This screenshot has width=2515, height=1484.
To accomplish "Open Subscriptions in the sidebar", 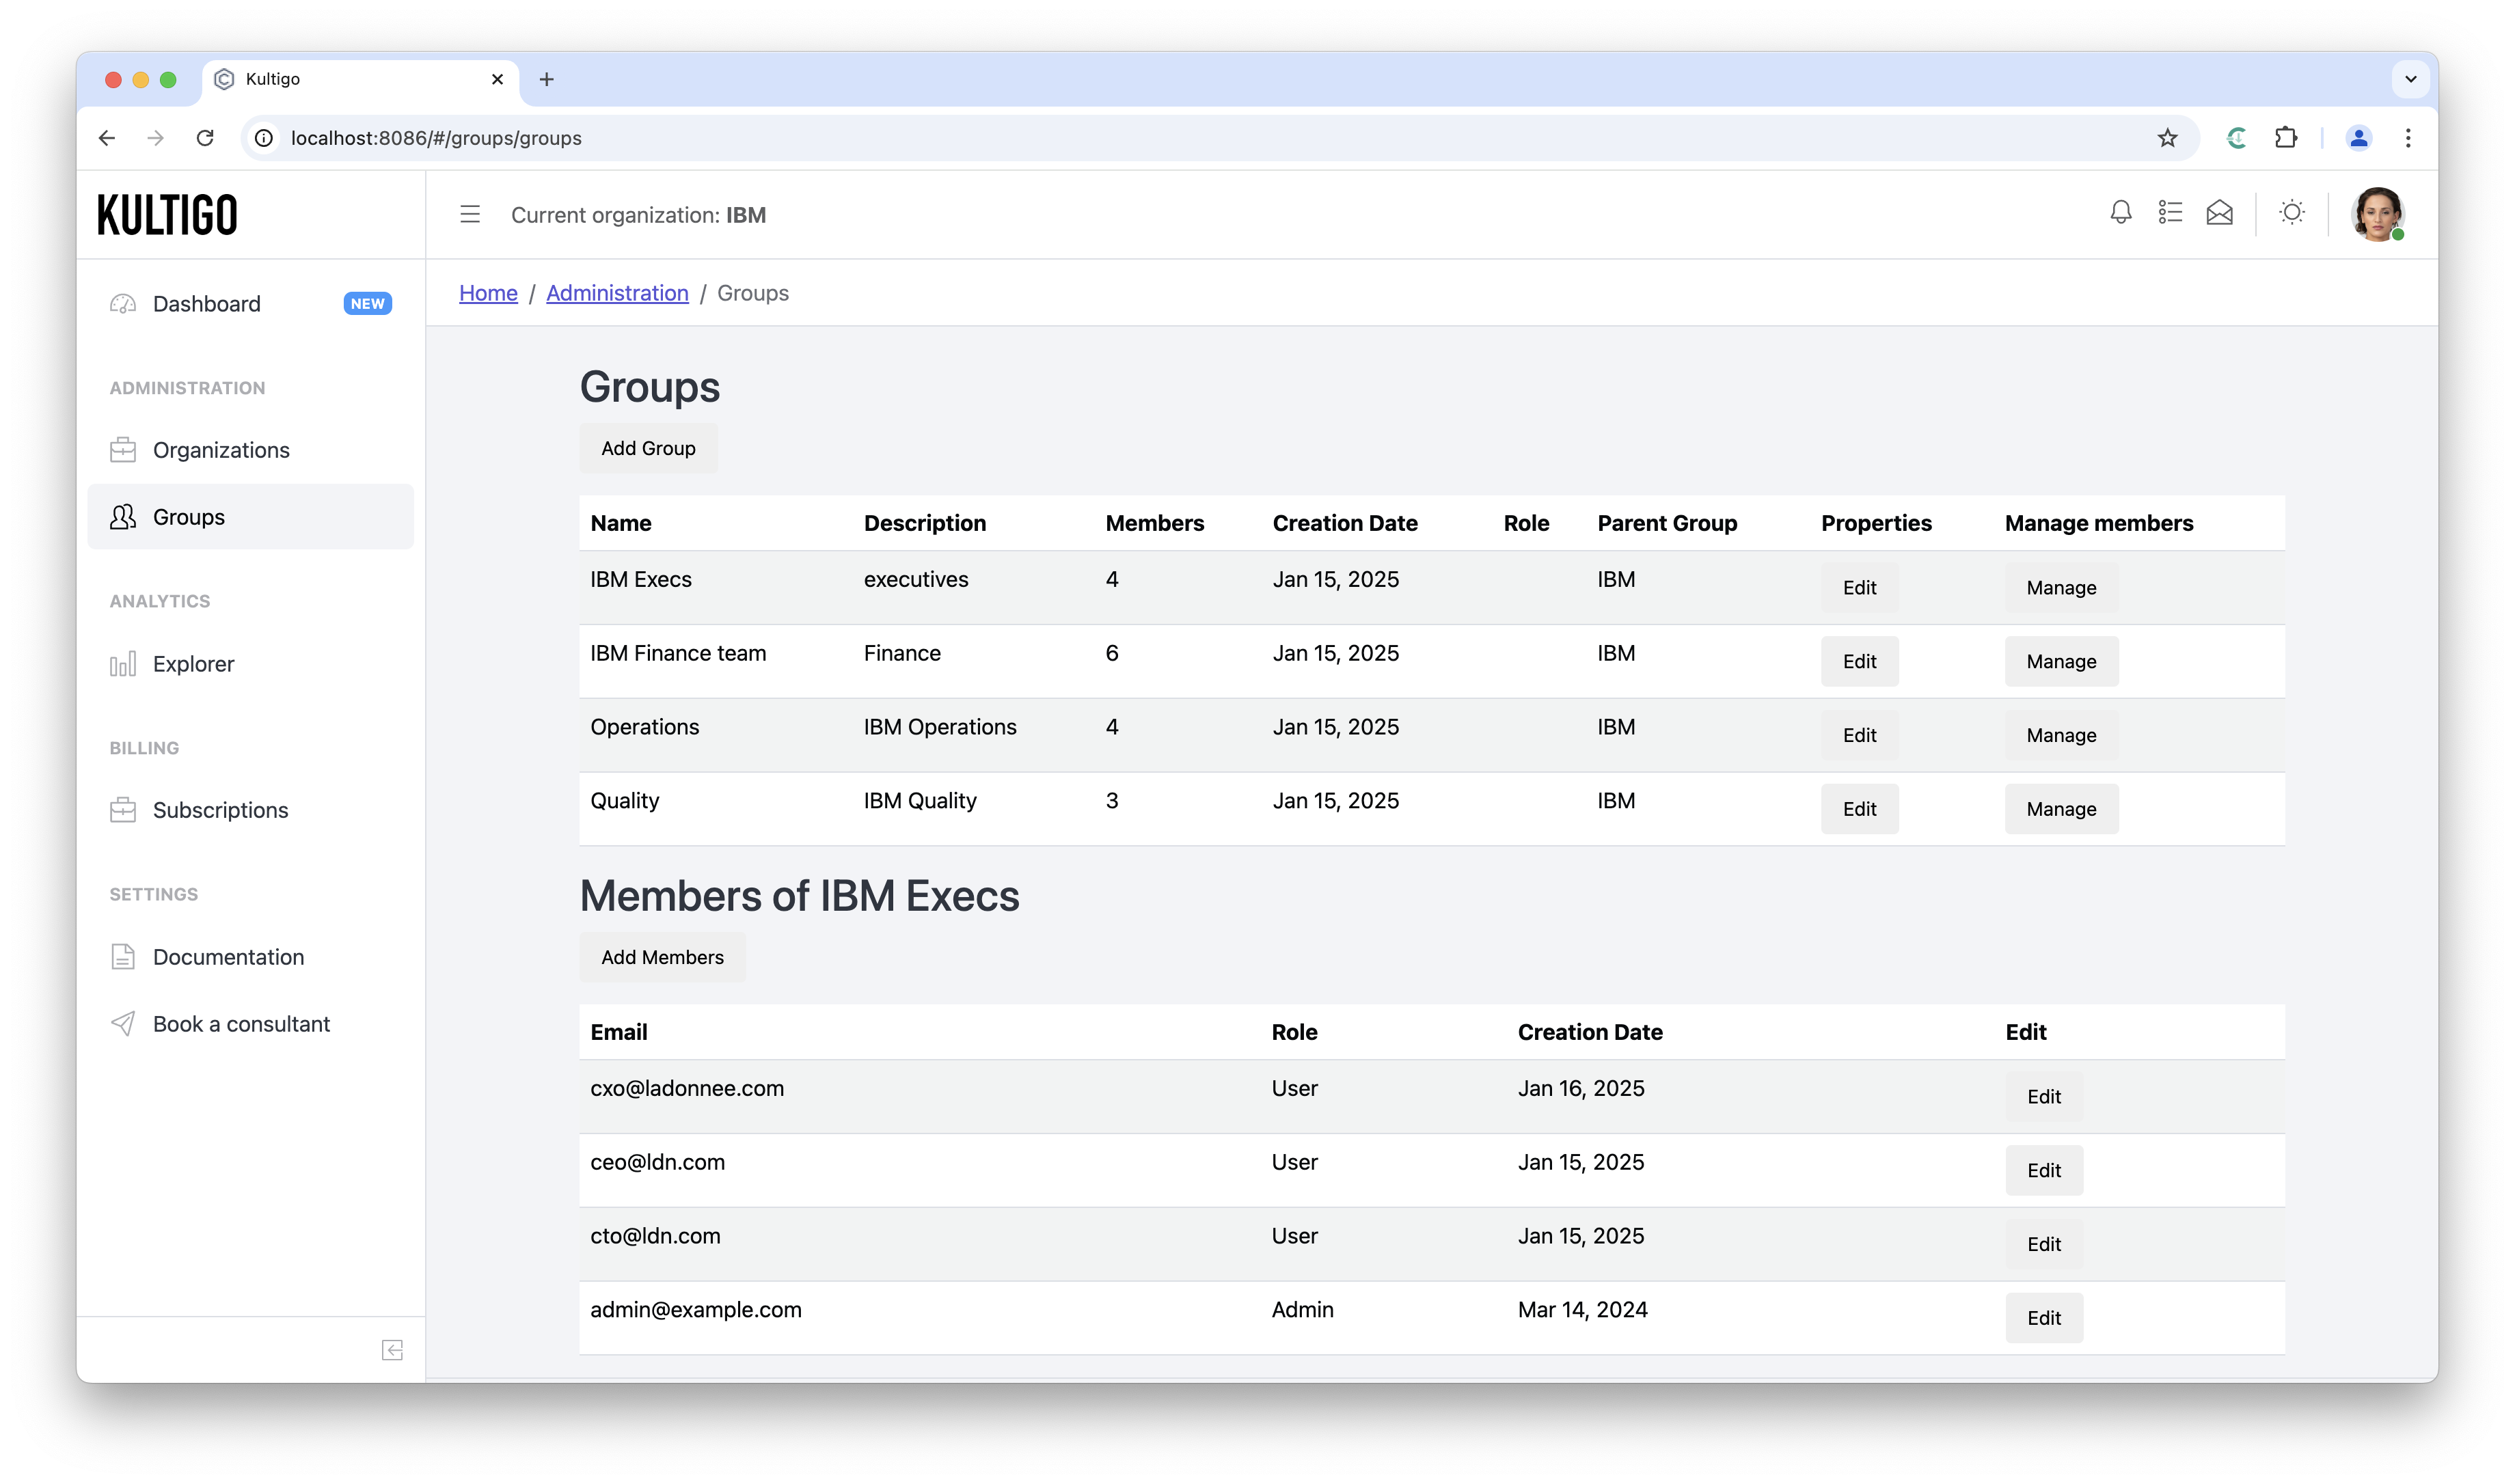I will tap(250, 810).
